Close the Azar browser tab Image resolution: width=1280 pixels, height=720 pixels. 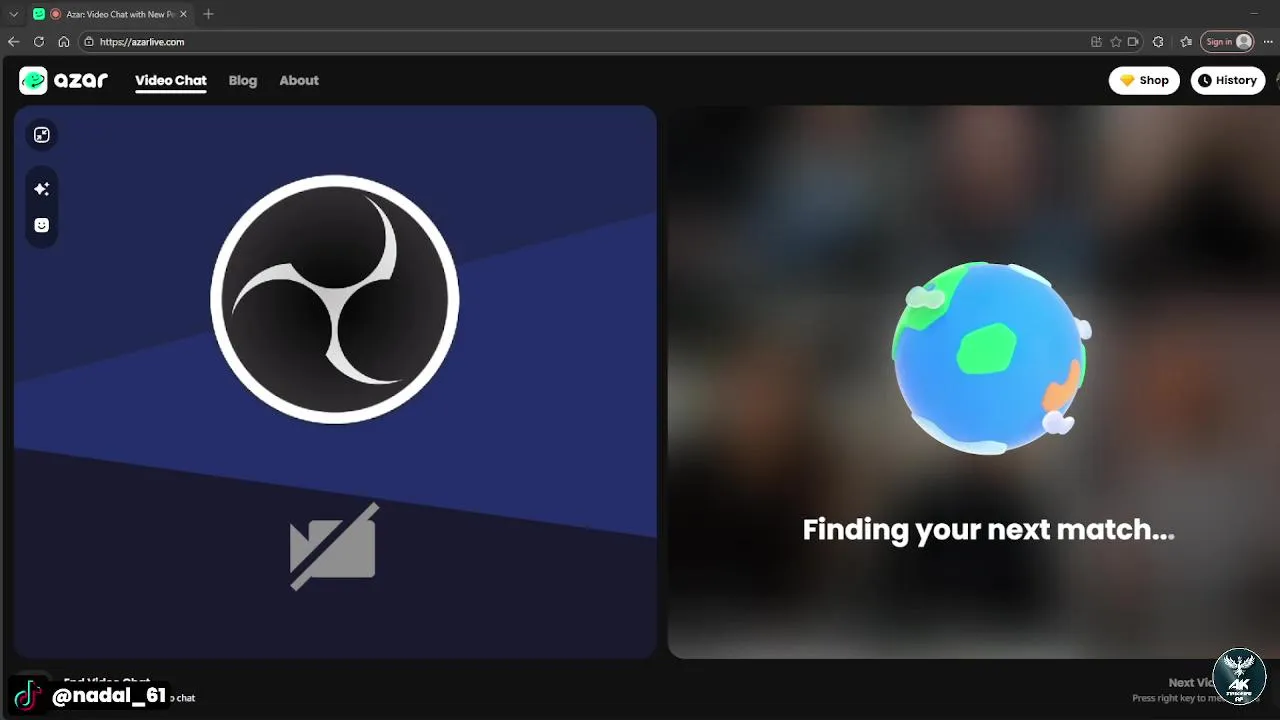(x=186, y=14)
